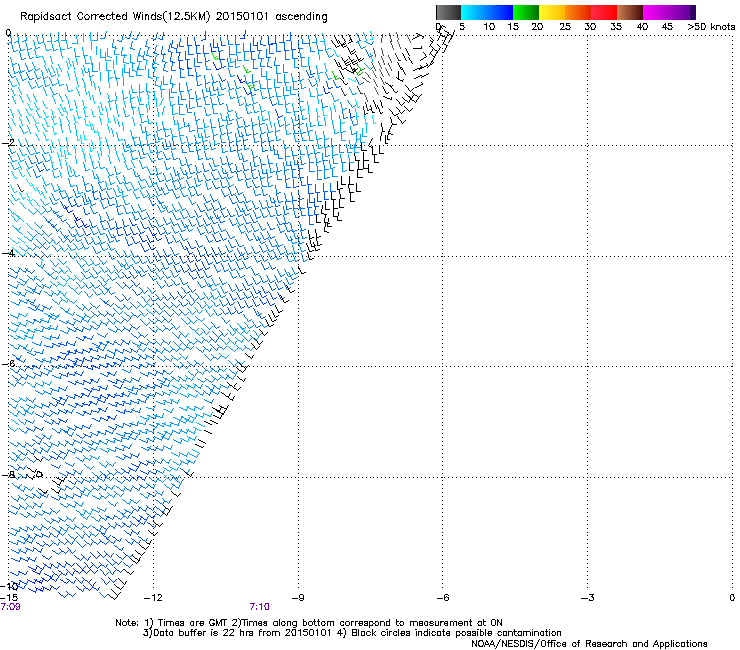The height and width of the screenshot is (650, 740).
Task: Click the 'NOAA/NESDIS/Office of Research and Applications' credit
Action: pos(589,644)
